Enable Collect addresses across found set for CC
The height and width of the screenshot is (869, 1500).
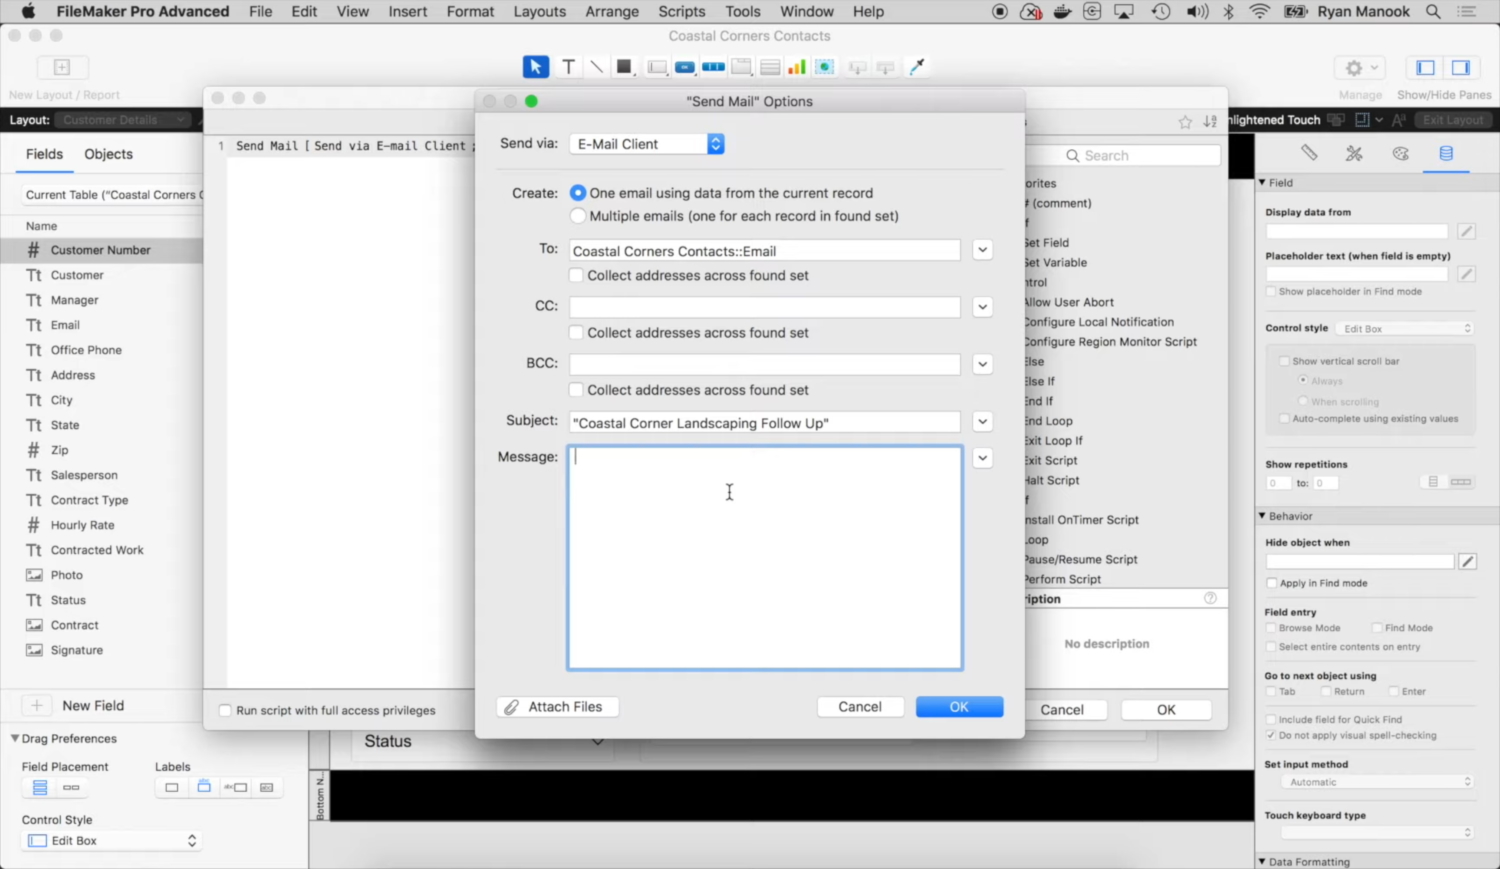point(576,332)
